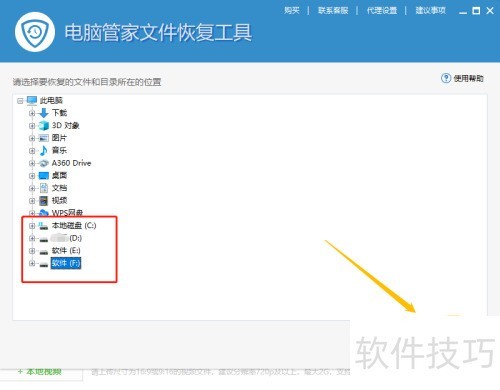Viewport: 500px width, 390px height.
Task: Expand the 桌面 folder node
Action: pos(32,176)
